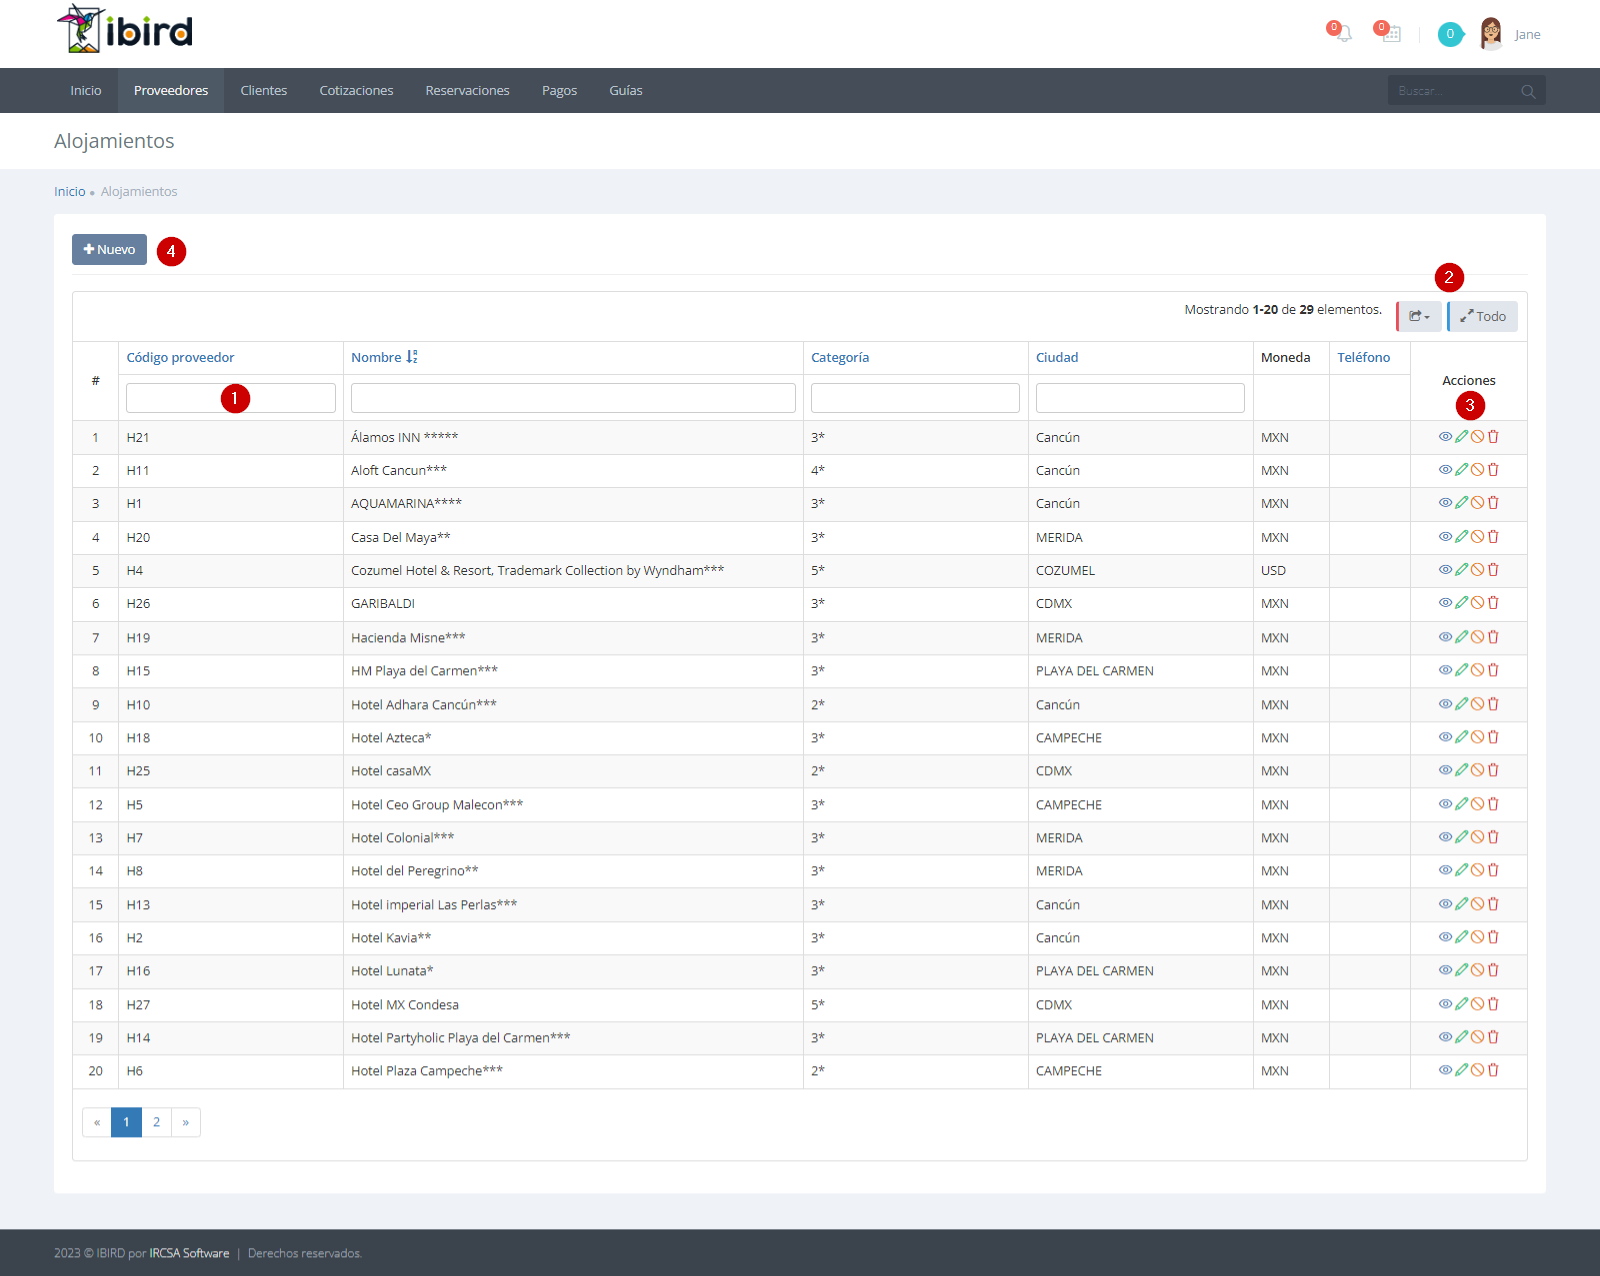The width and height of the screenshot is (1600, 1276).
Task: View details of Hotel Colonial row
Action: point(1445,837)
